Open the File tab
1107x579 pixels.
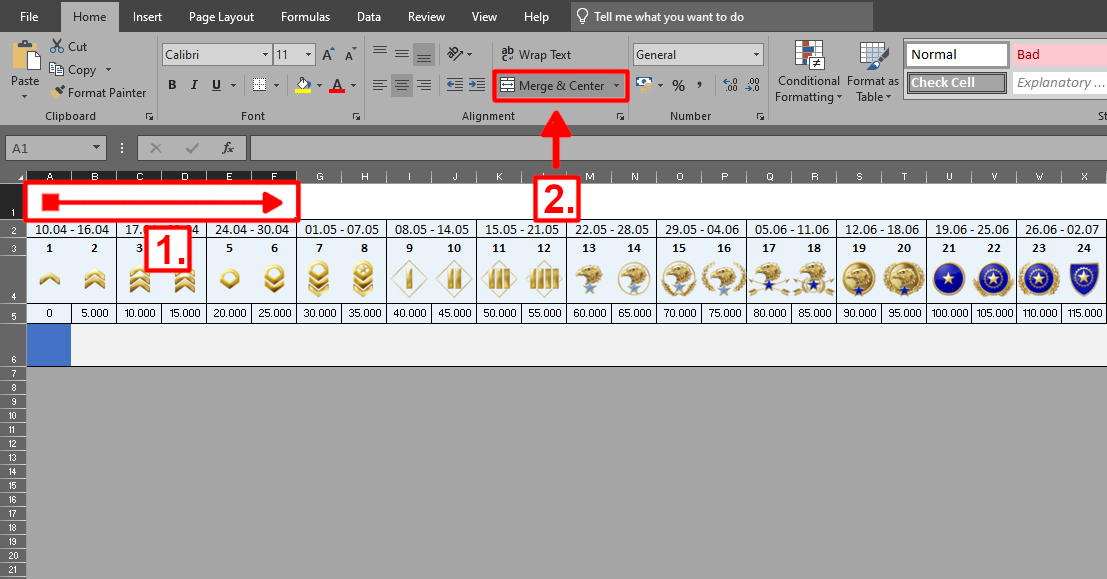[x=30, y=16]
